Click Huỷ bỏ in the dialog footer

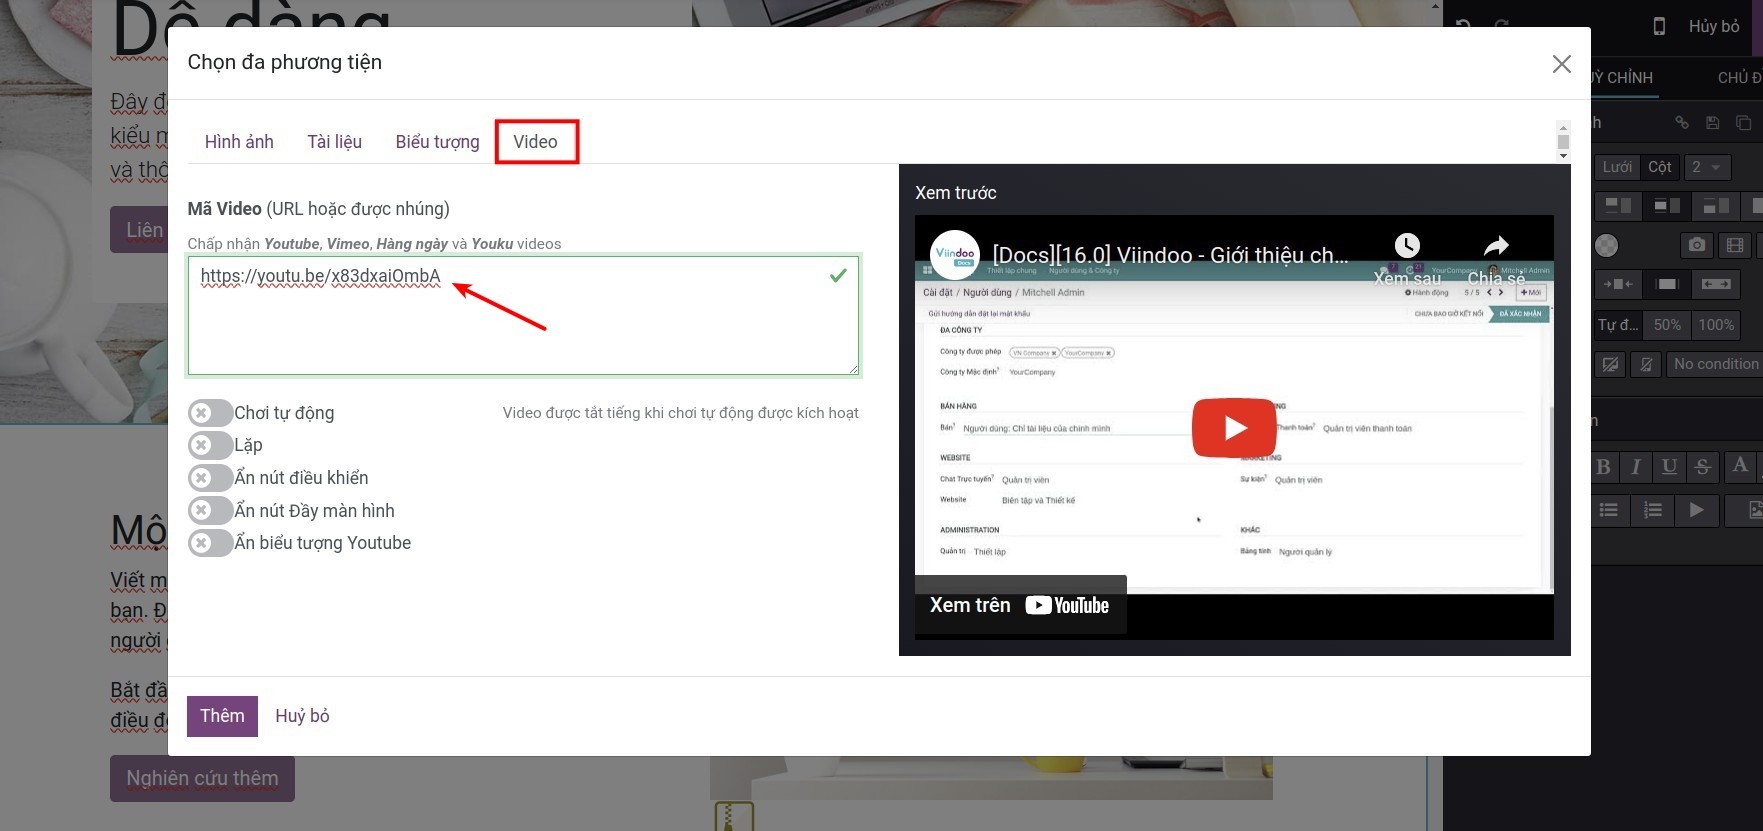(302, 716)
